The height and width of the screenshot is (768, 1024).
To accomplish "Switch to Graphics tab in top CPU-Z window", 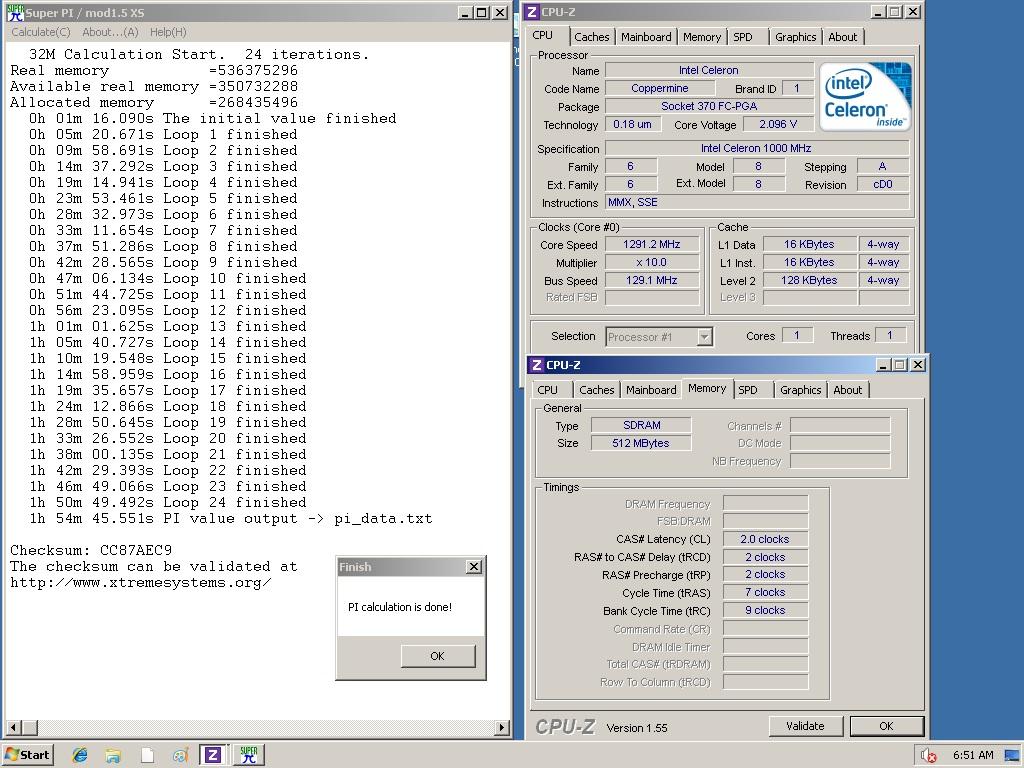I will (x=795, y=37).
